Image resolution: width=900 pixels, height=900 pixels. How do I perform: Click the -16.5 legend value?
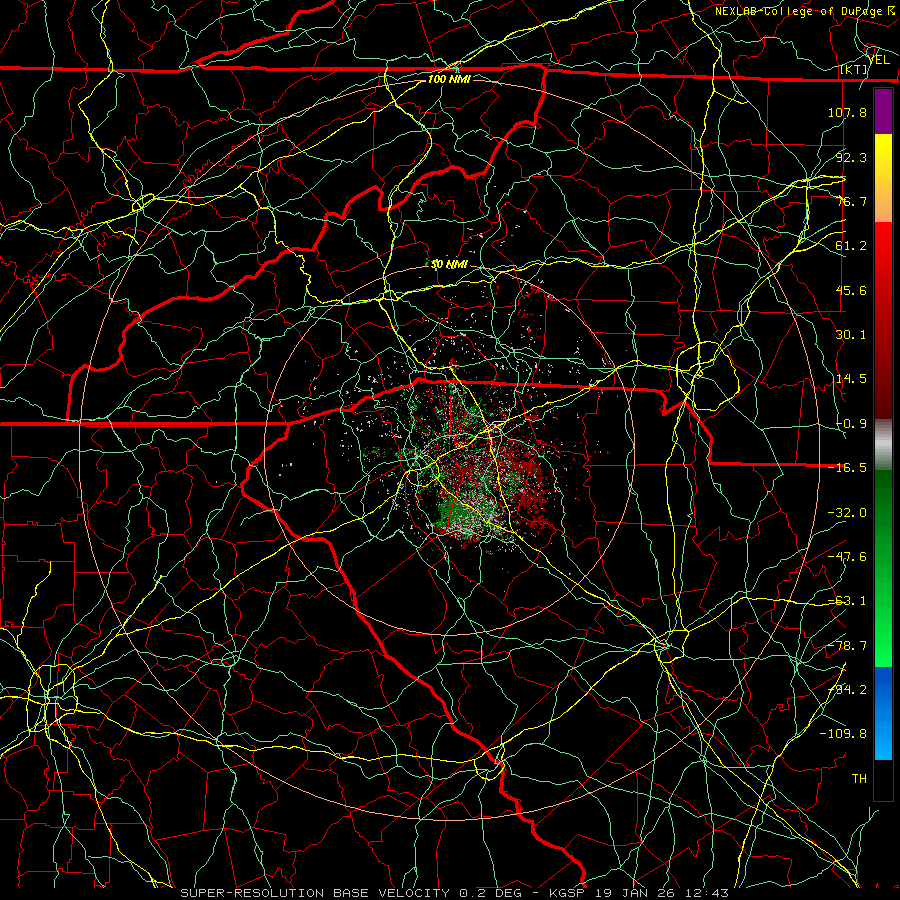[x=847, y=468]
